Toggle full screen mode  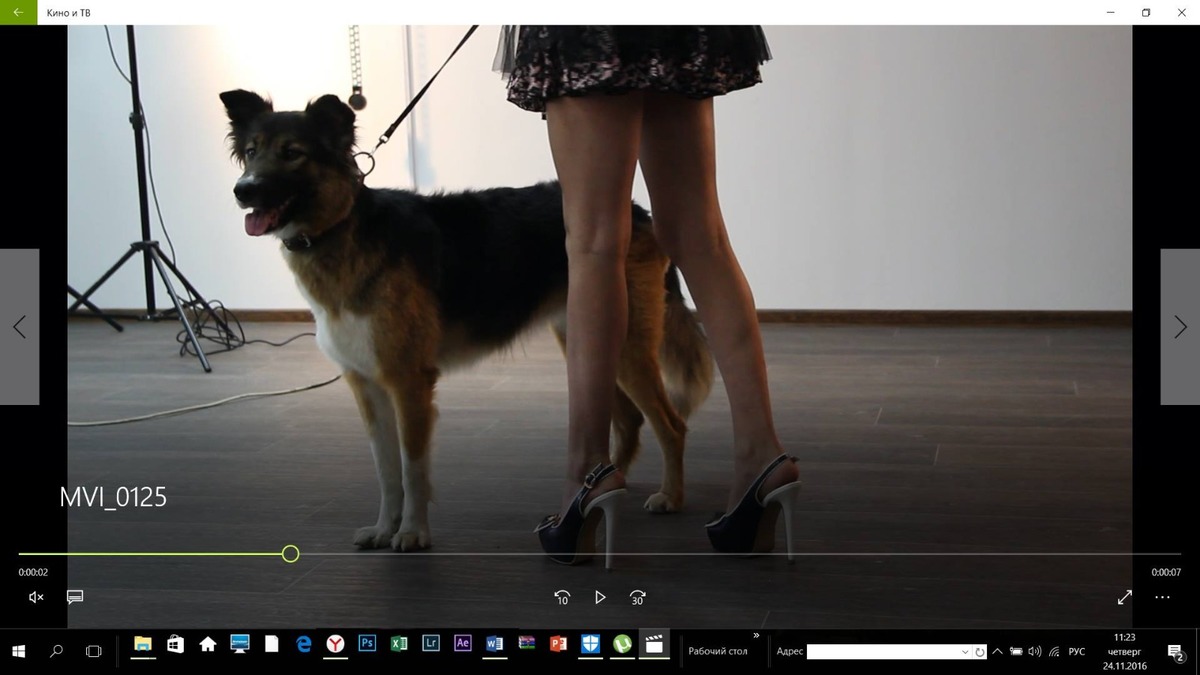coord(1124,597)
